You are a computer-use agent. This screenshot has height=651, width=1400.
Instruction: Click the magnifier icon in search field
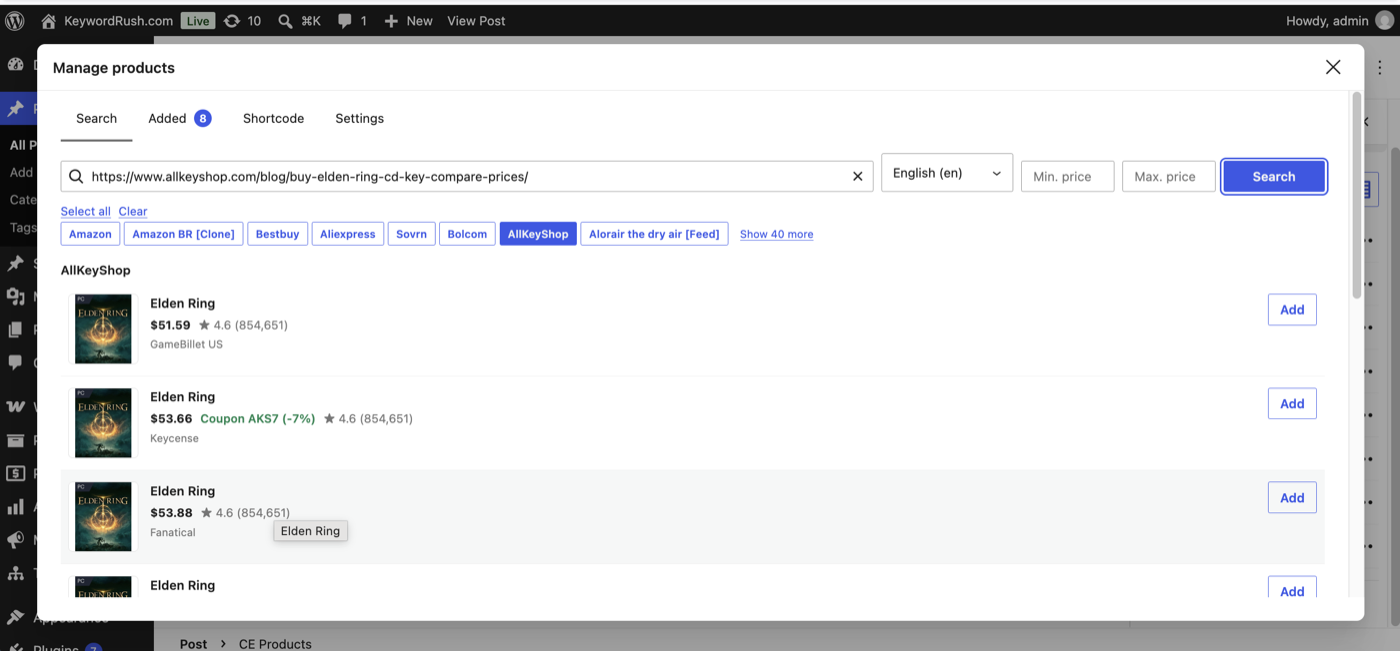coord(76,176)
